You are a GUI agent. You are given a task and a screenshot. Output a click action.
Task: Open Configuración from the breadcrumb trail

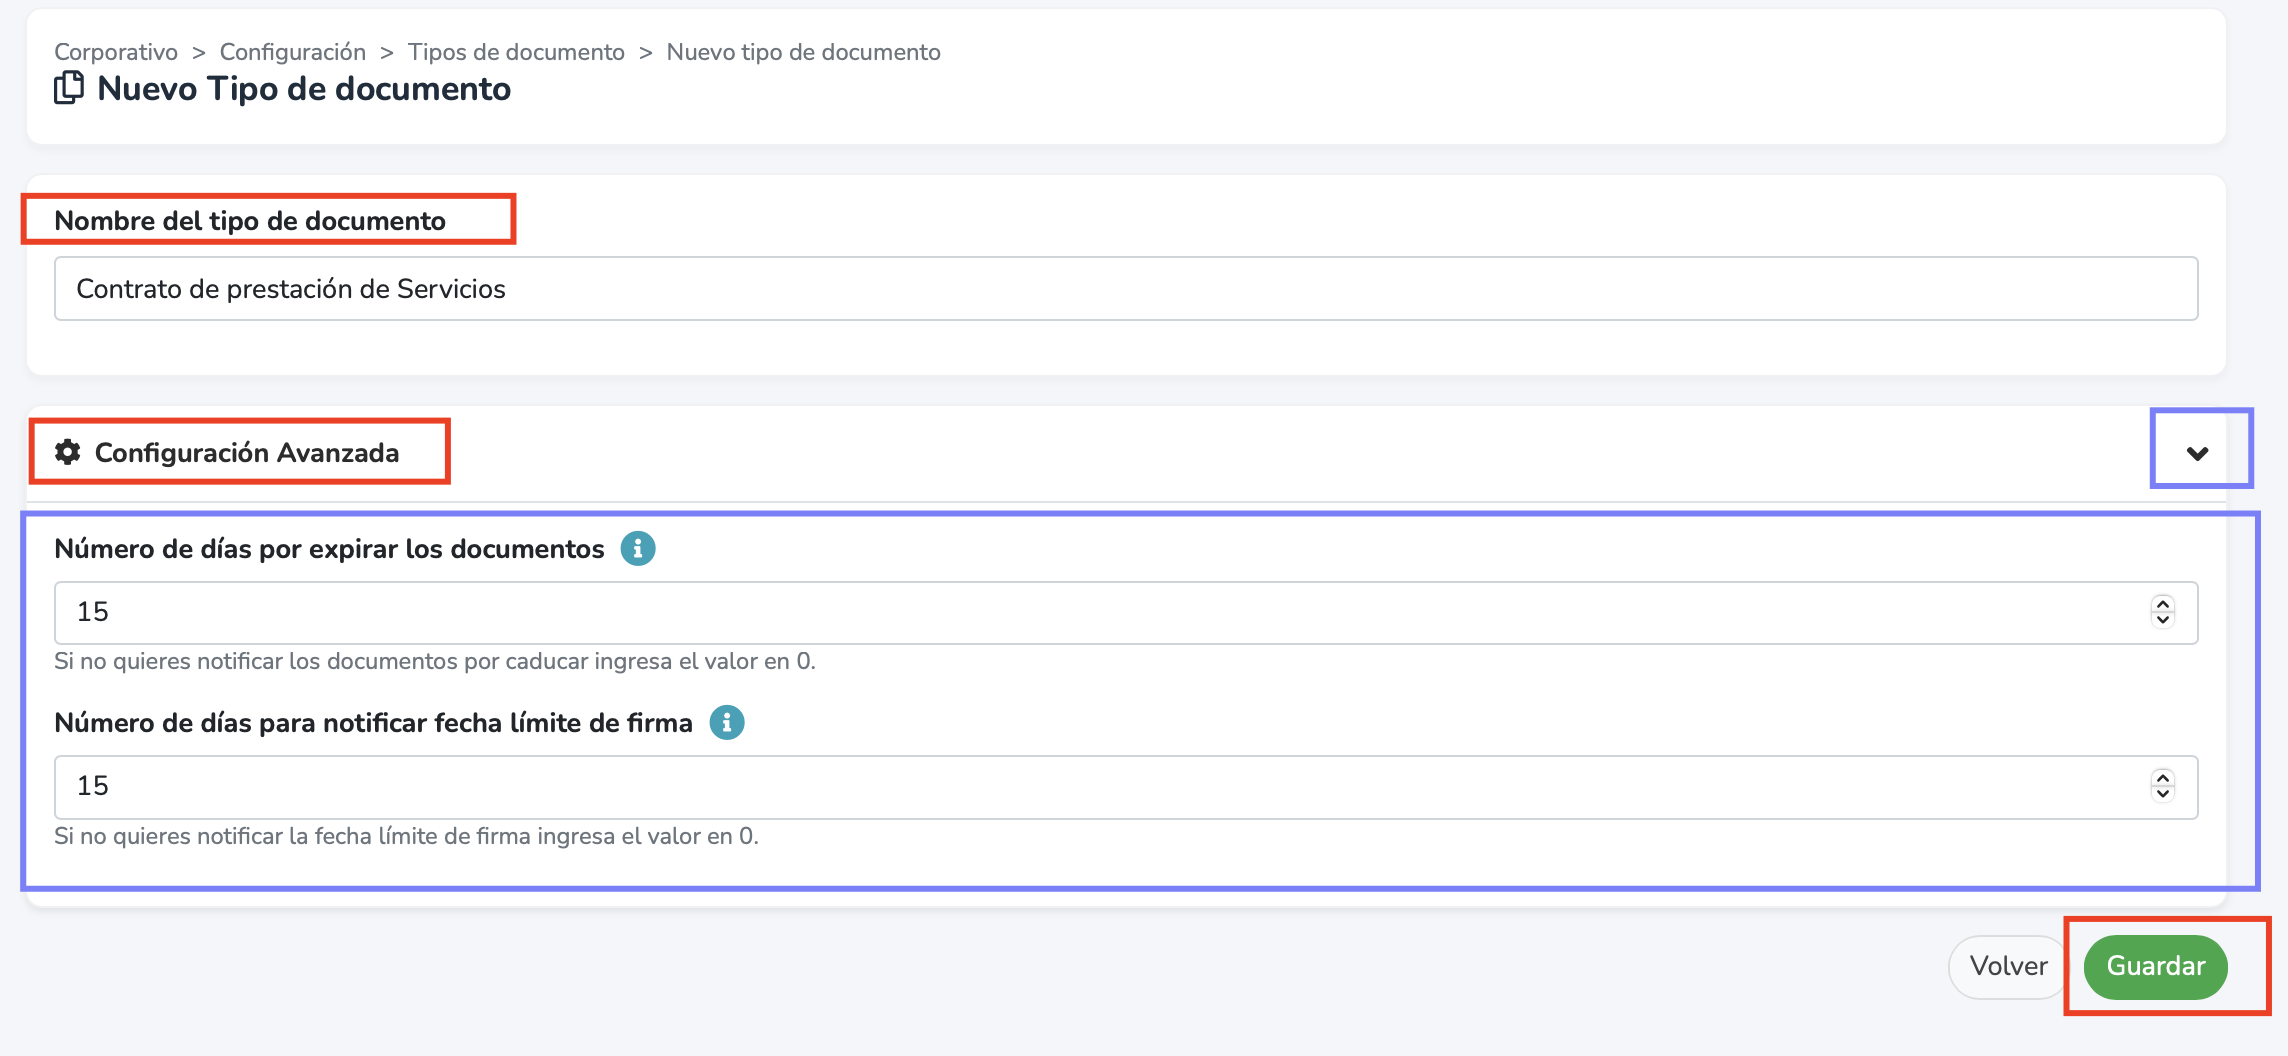[293, 52]
